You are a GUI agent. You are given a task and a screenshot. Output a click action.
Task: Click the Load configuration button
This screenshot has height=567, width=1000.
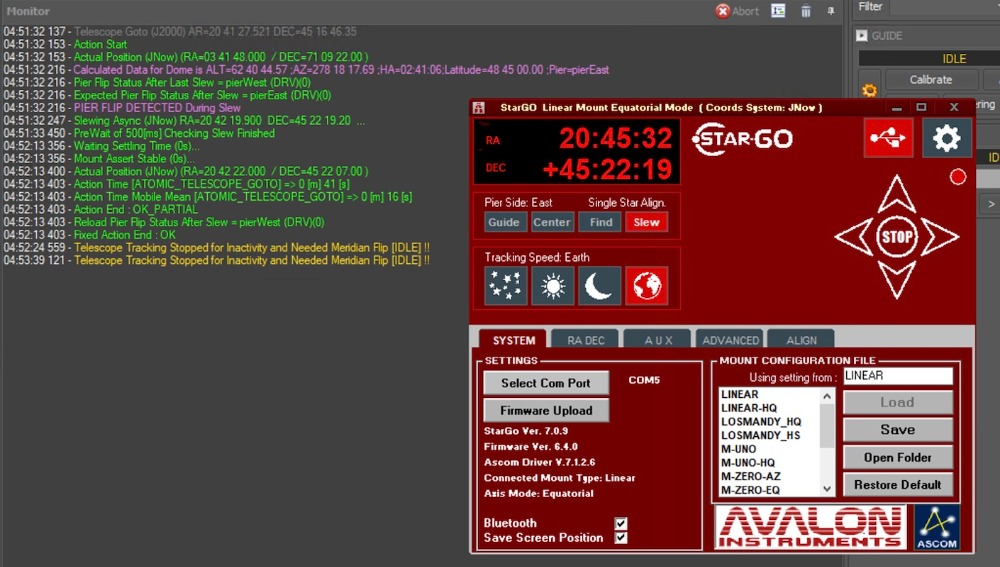click(897, 402)
